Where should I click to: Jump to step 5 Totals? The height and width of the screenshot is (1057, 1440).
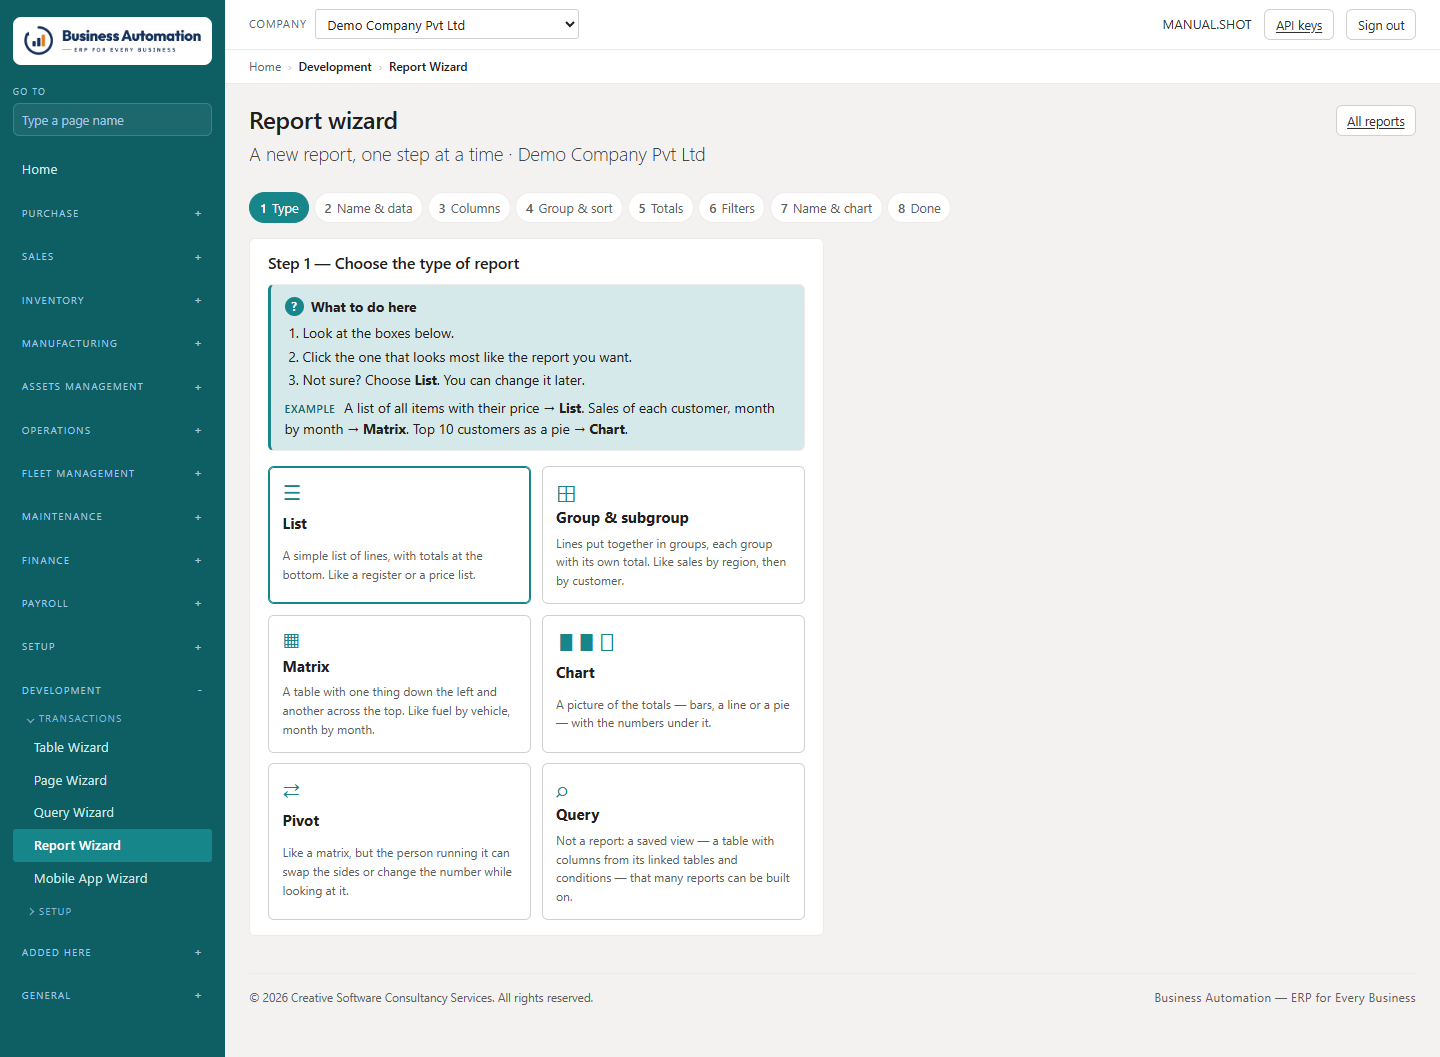tap(661, 208)
